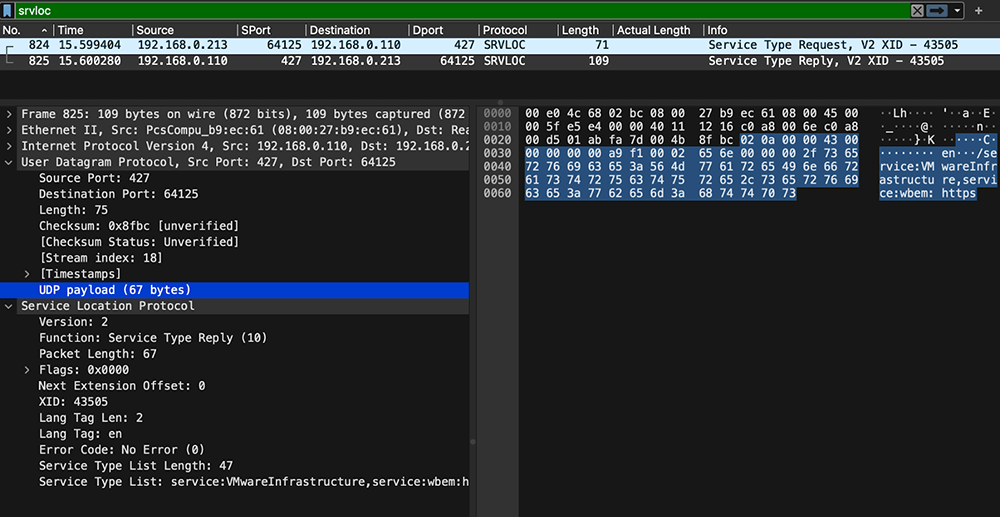1000x517 pixels.
Task: Sort packets by No. column
Action: pos(26,30)
